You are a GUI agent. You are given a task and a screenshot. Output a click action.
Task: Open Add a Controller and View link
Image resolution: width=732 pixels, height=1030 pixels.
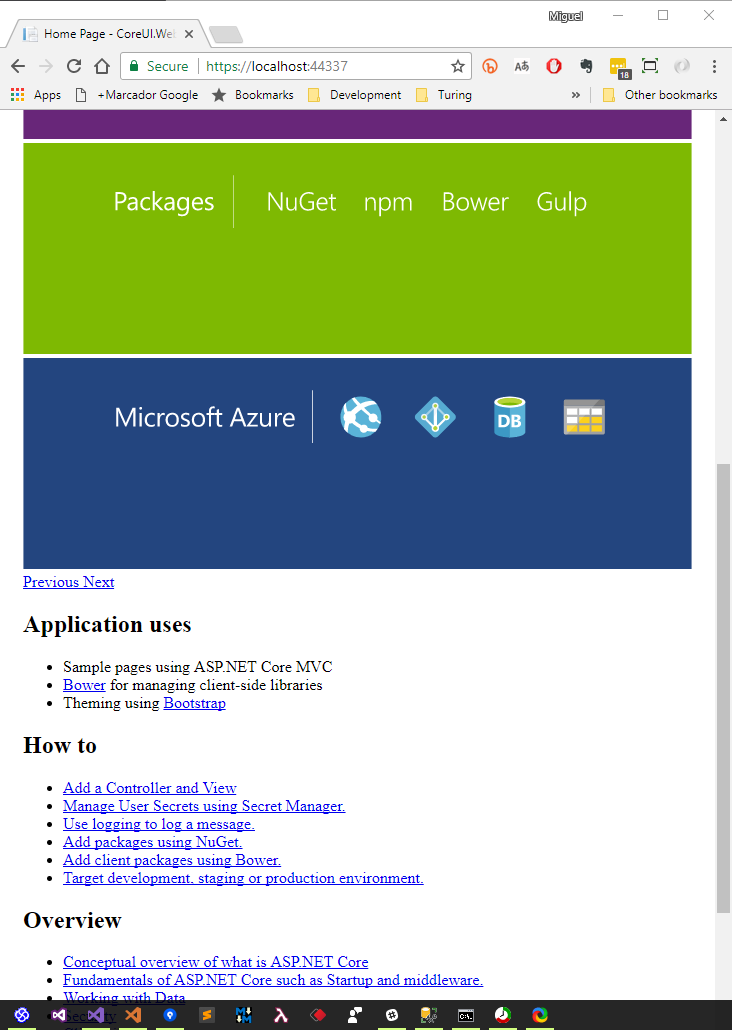pyautogui.click(x=150, y=788)
